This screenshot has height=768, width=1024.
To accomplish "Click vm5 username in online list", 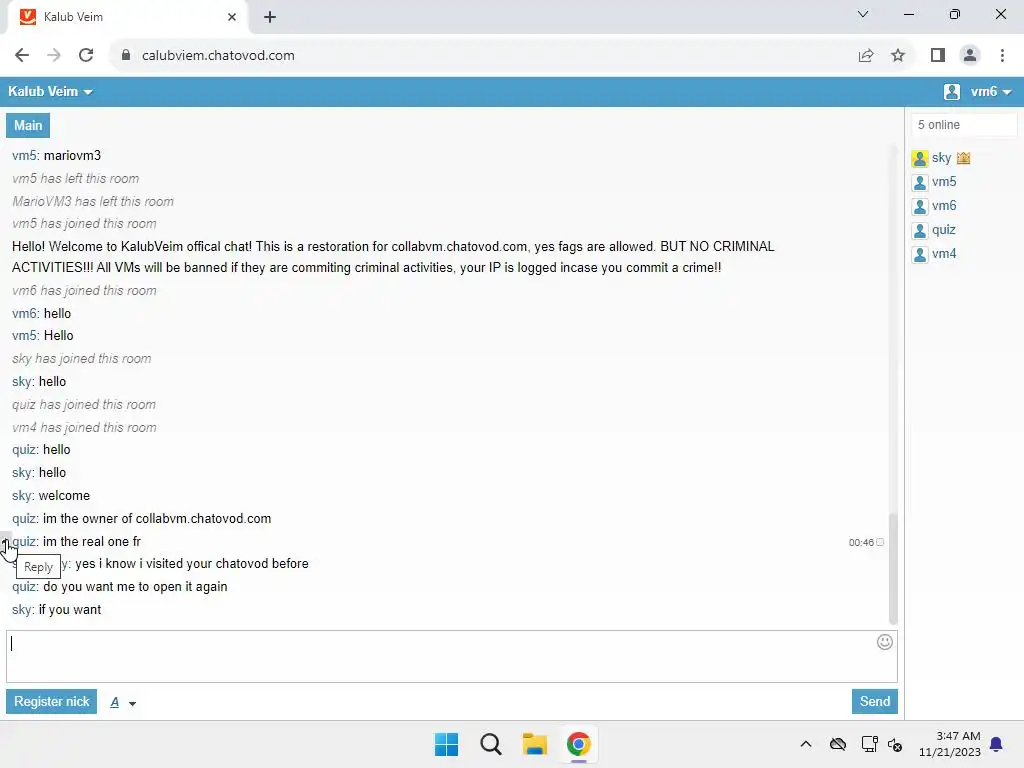I will tap(944, 182).
